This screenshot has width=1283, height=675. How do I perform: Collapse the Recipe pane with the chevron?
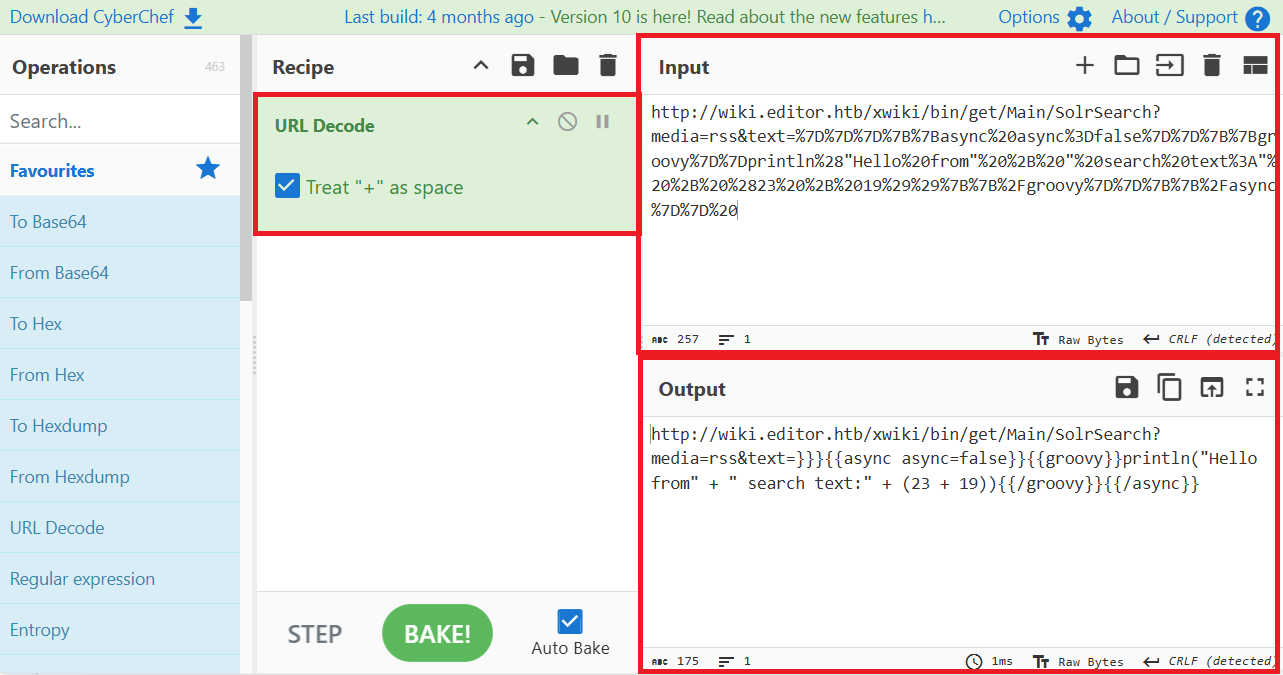coord(481,66)
